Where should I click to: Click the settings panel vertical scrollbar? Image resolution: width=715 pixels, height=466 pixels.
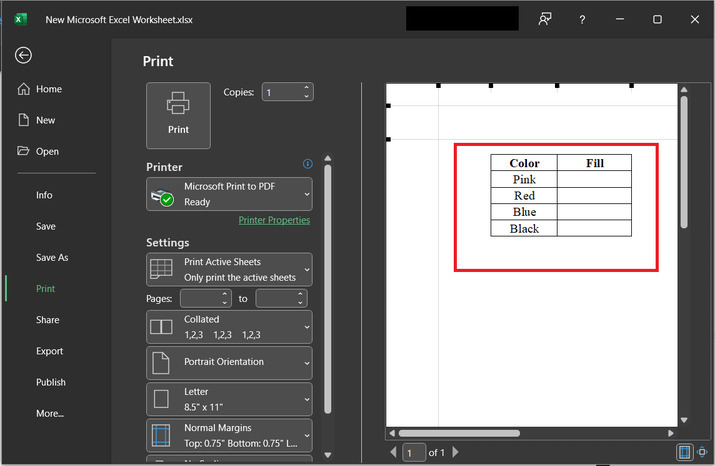328,289
